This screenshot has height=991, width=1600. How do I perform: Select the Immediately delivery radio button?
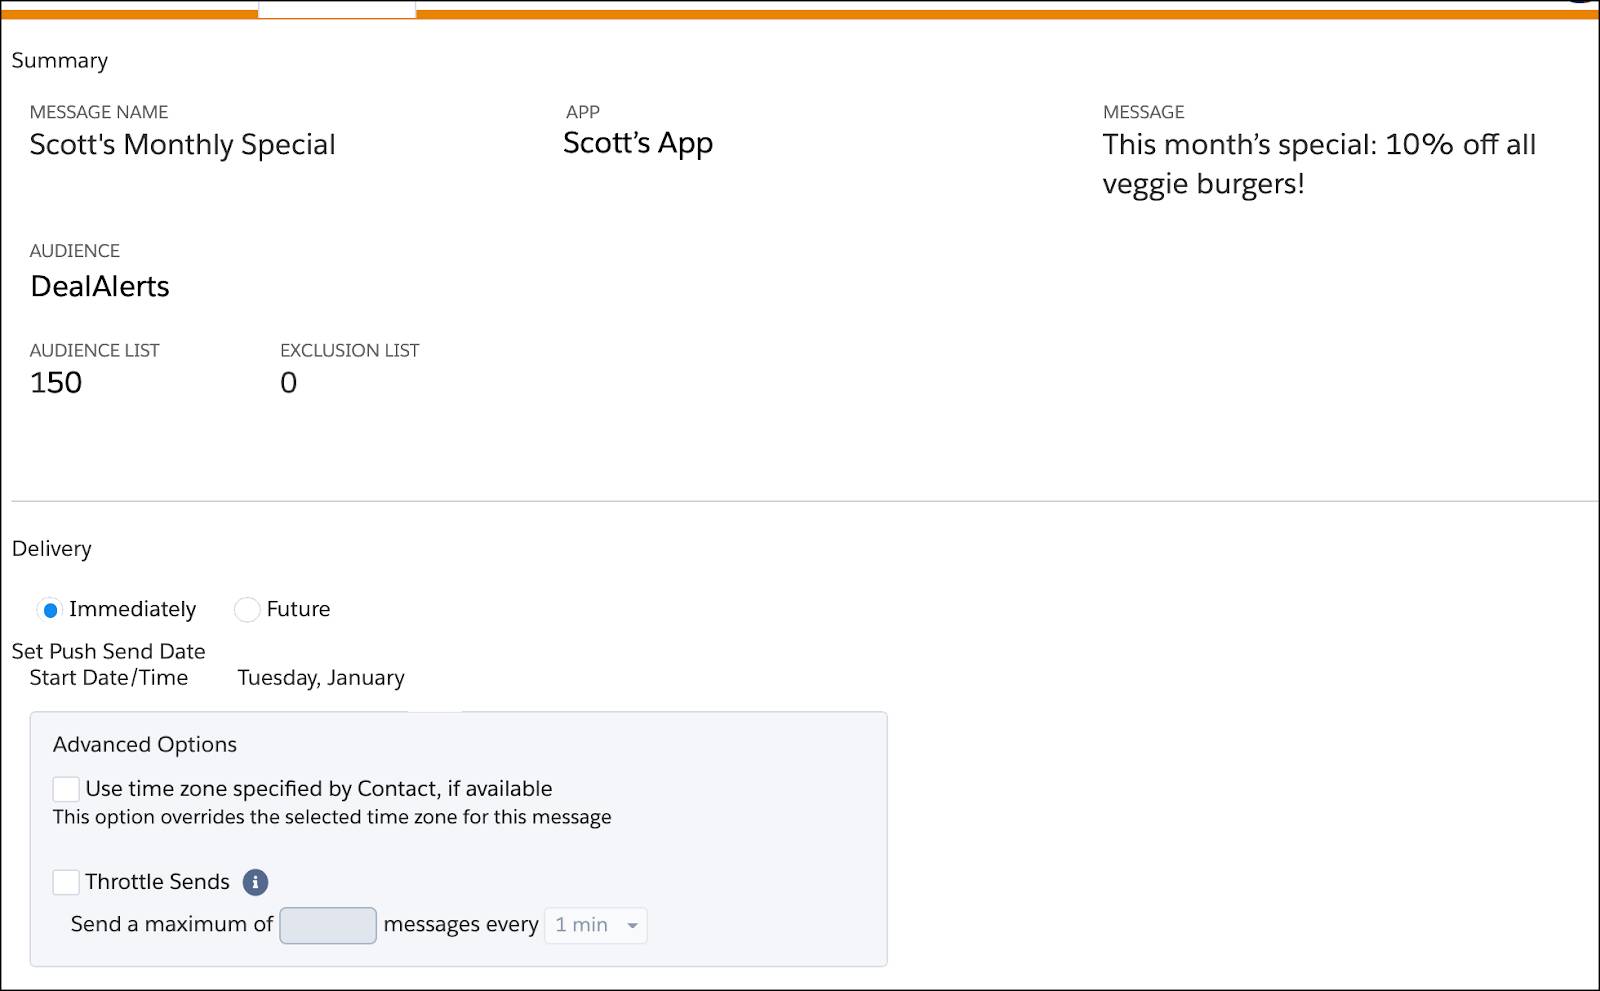pos(49,610)
